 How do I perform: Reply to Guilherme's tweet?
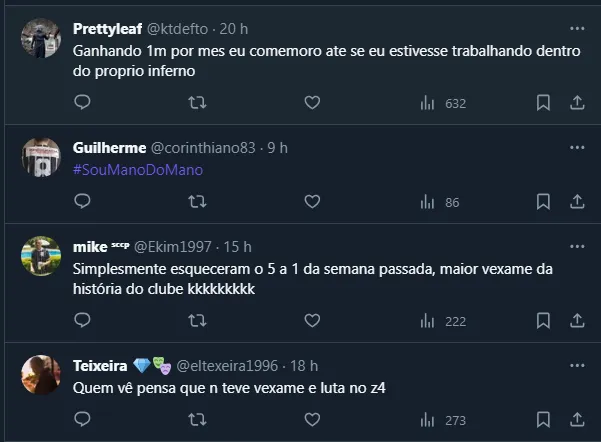click(83, 202)
